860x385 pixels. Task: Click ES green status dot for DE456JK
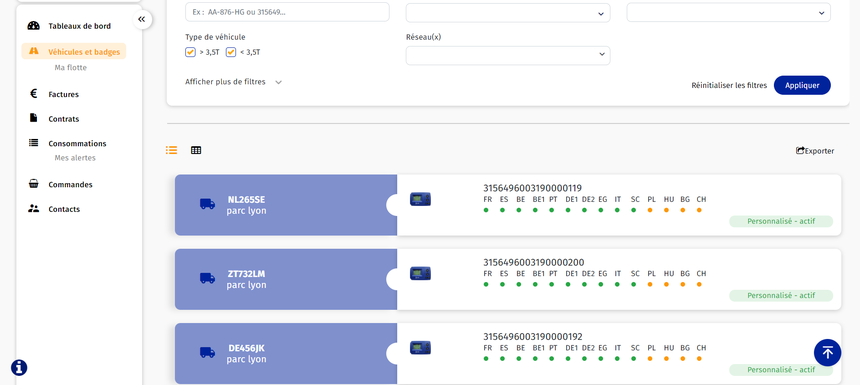click(502, 358)
